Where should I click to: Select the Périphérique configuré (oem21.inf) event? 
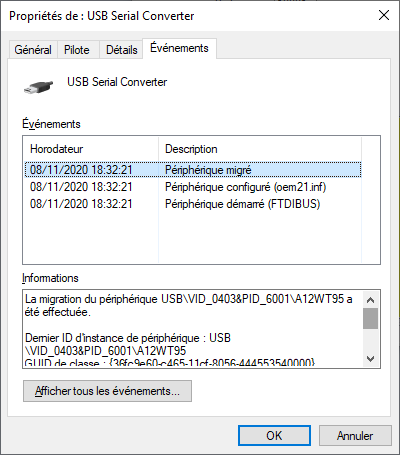pos(193,187)
